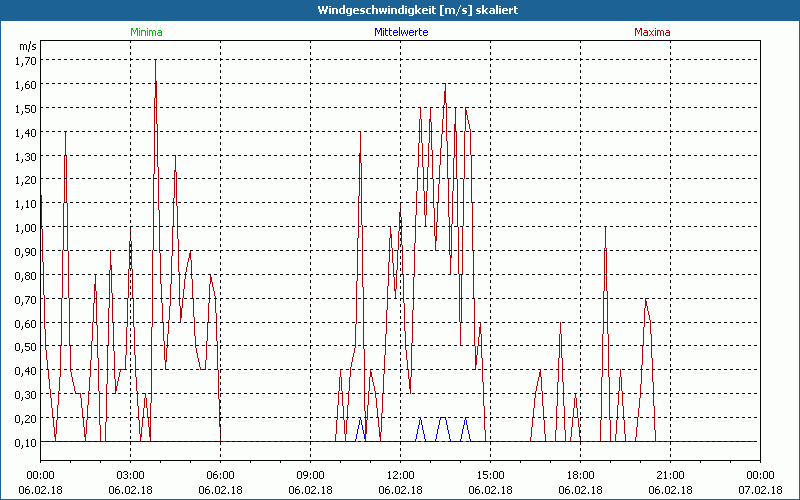
Task: Click the 0,10 y-axis value label
Action: point(26,442)
